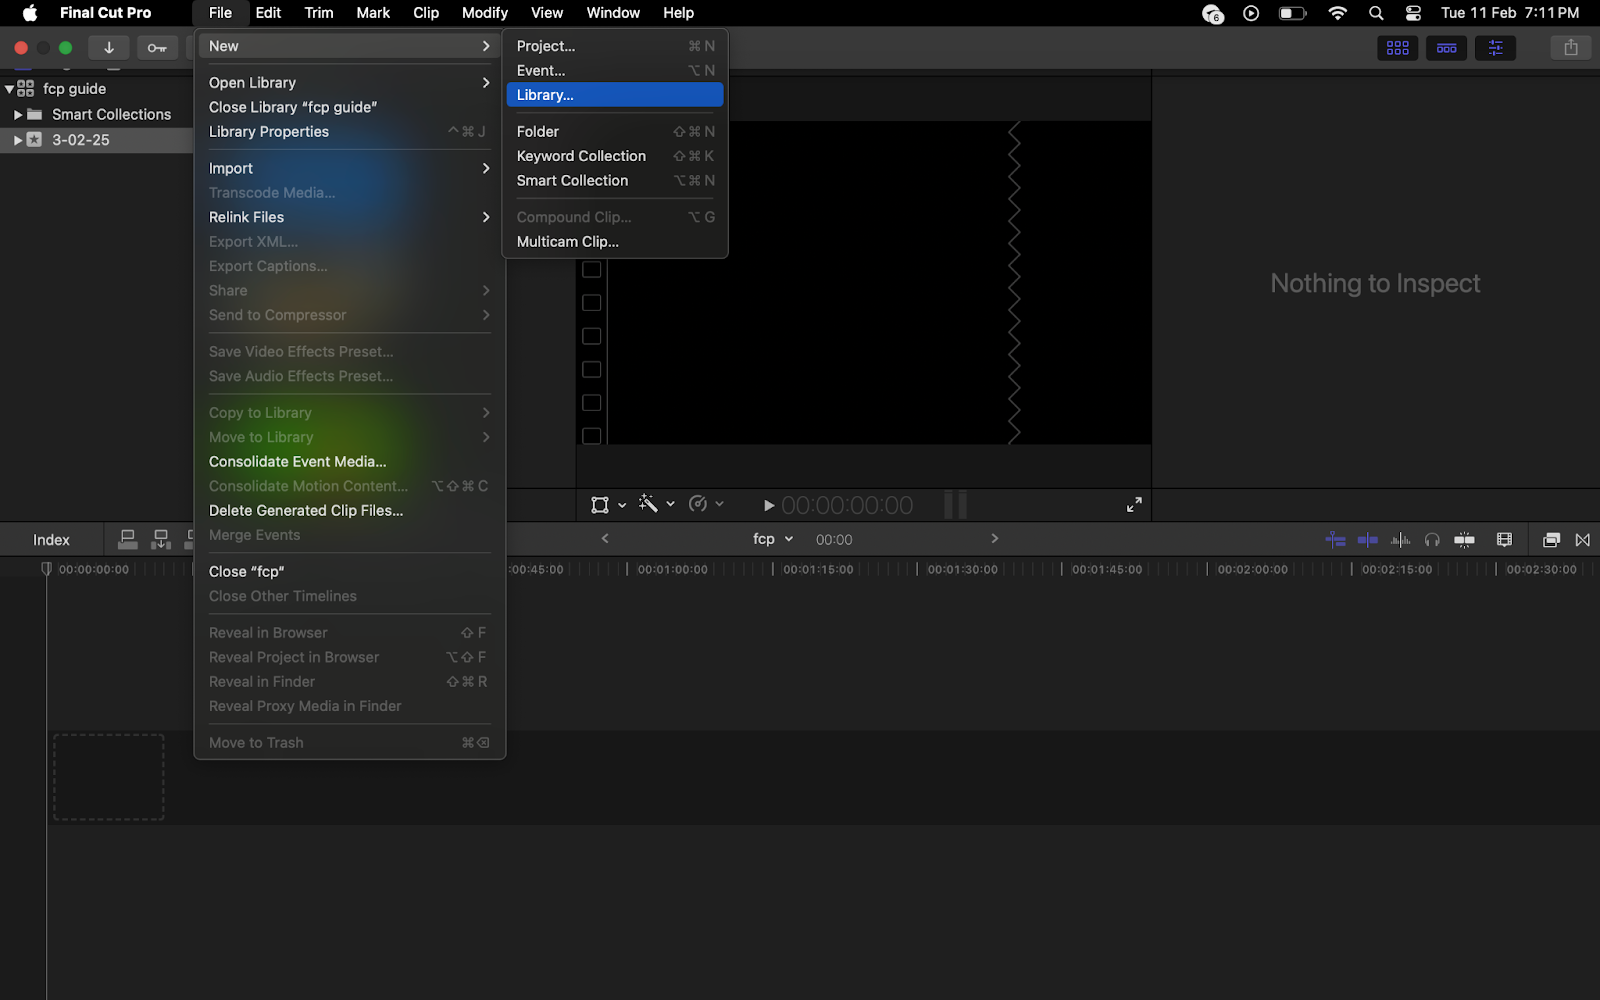Open the Edit menu

point(268,13)
